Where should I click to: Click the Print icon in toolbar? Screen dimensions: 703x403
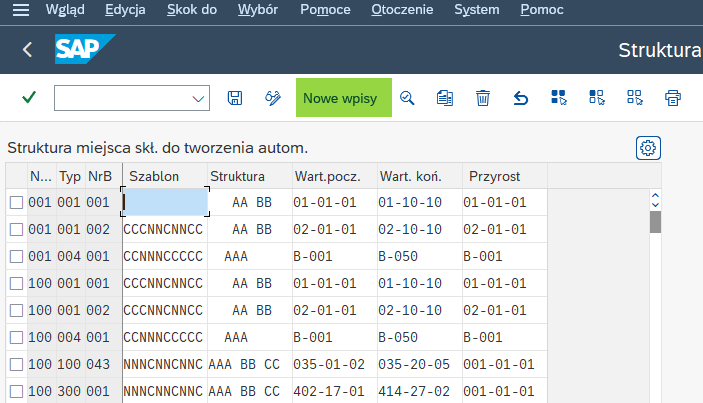click(673, 98)
